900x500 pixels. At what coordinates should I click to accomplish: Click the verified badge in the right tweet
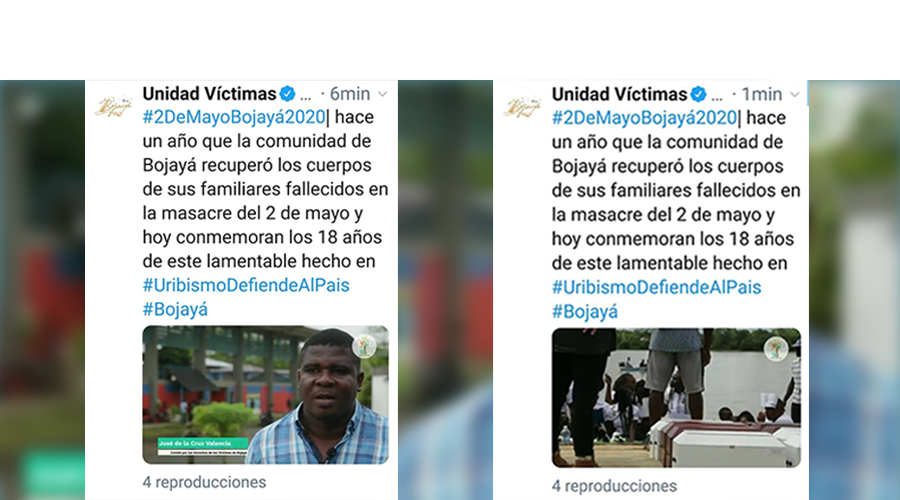click(x=699, y=94)
